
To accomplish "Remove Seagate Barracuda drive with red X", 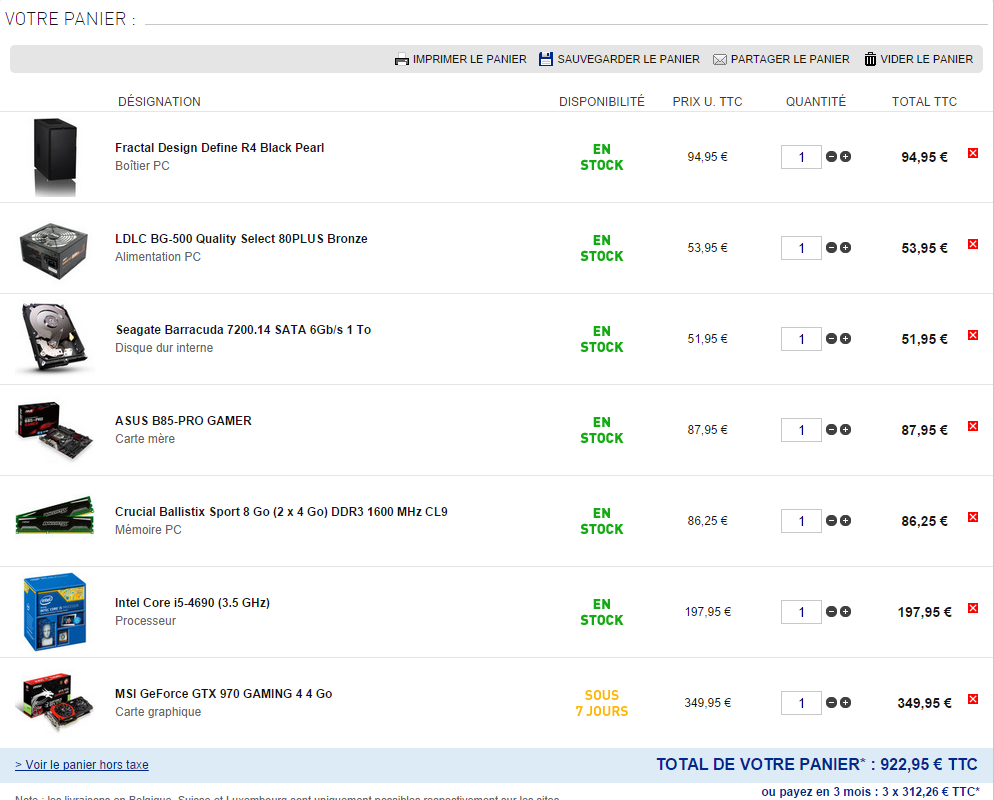I will pos(973,335).
